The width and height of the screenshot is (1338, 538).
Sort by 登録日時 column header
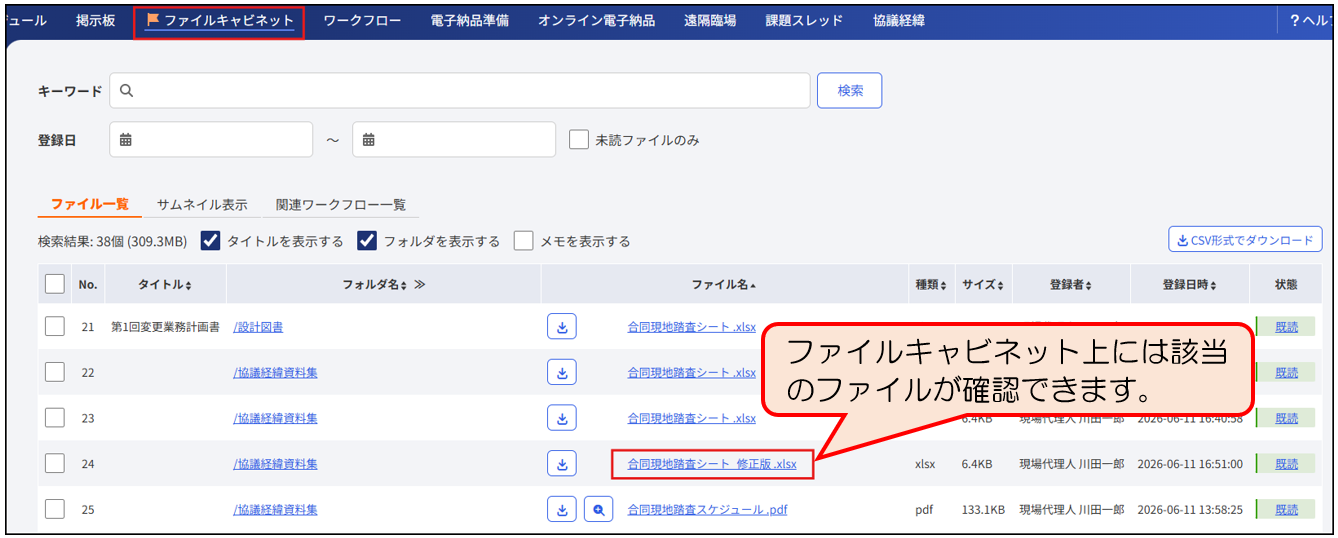(1190, 285)
